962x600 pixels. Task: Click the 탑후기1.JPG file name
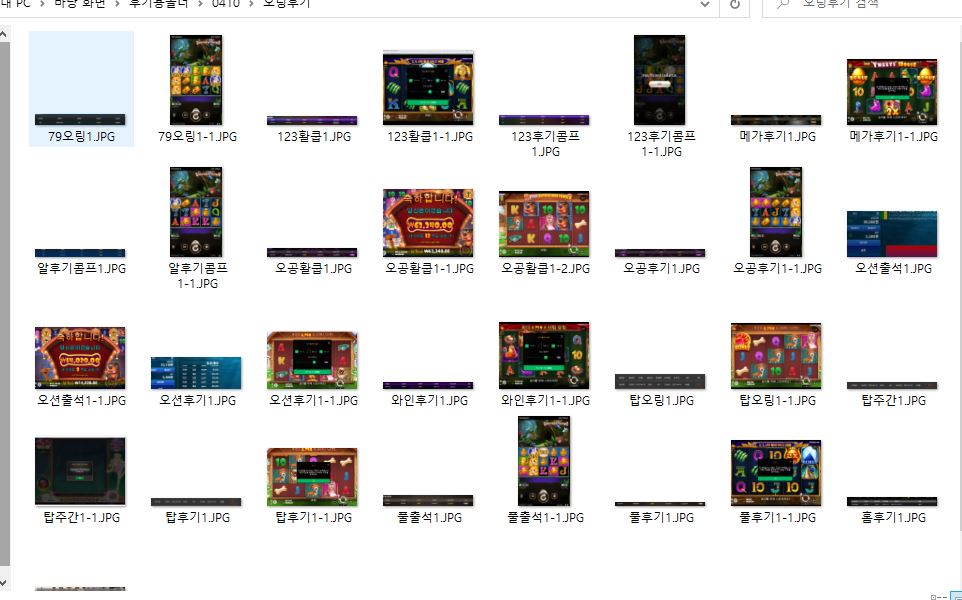pos(198,517)
